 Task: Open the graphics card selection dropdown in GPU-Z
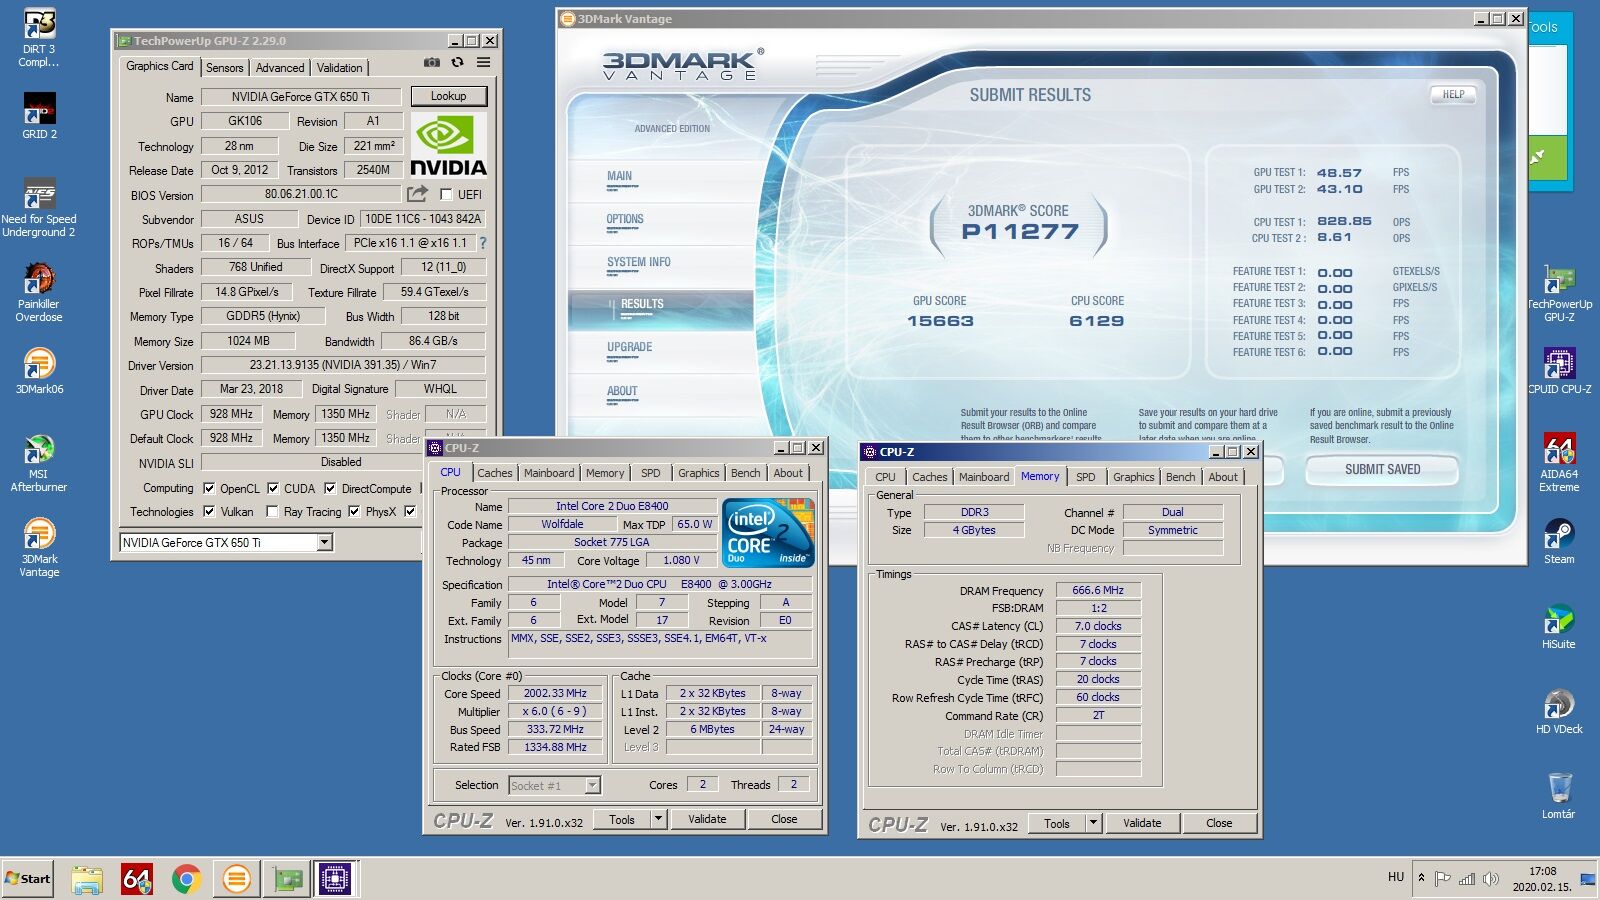point(324,542)
